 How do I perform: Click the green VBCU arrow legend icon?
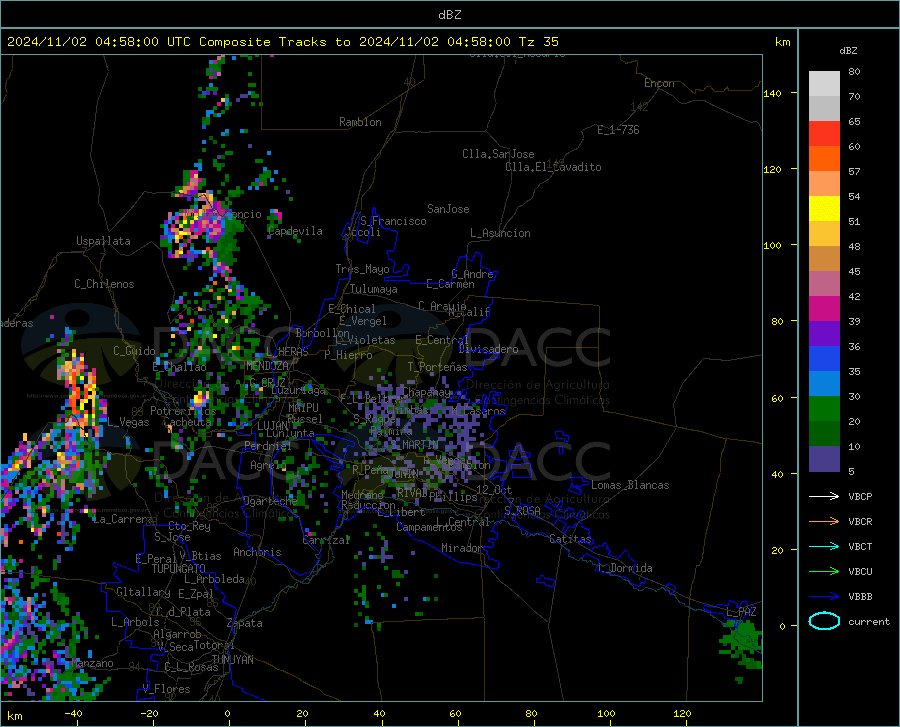click(824, 572)
